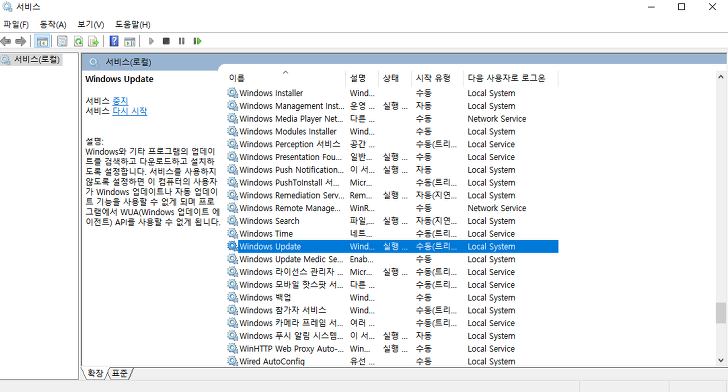Select the highlighted Windows Update service
The image size is (728, 392).
(x=393, y=246)
